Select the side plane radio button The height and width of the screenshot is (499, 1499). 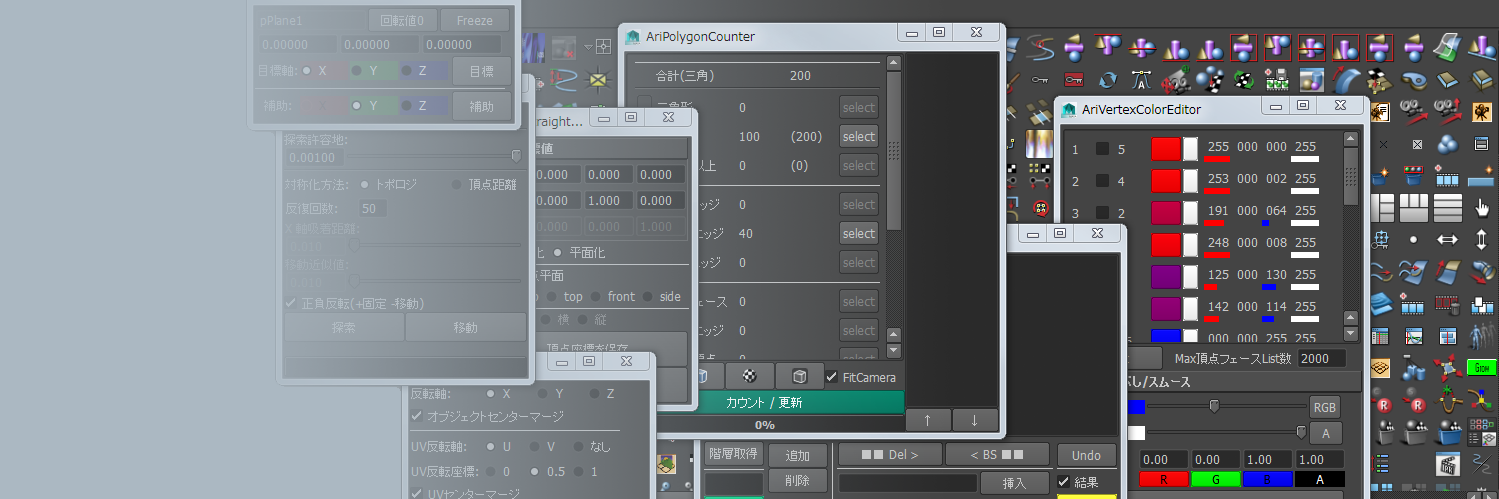[648, 297]
